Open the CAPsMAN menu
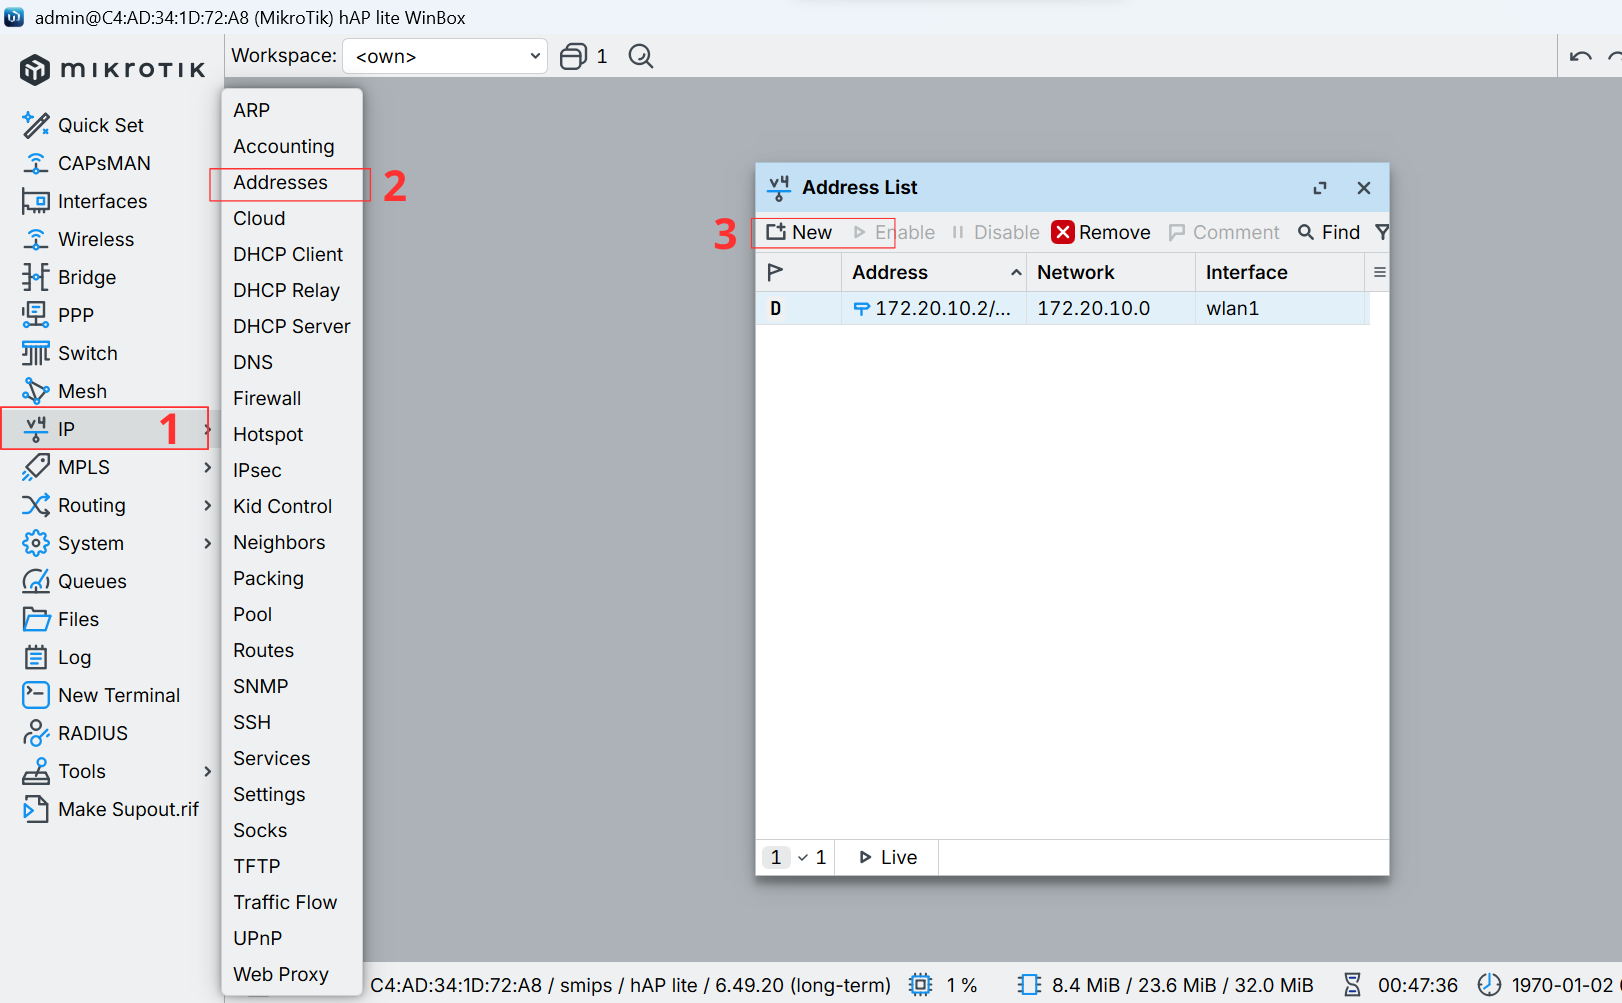The image size is (1622, 1003). pos(86,163)
